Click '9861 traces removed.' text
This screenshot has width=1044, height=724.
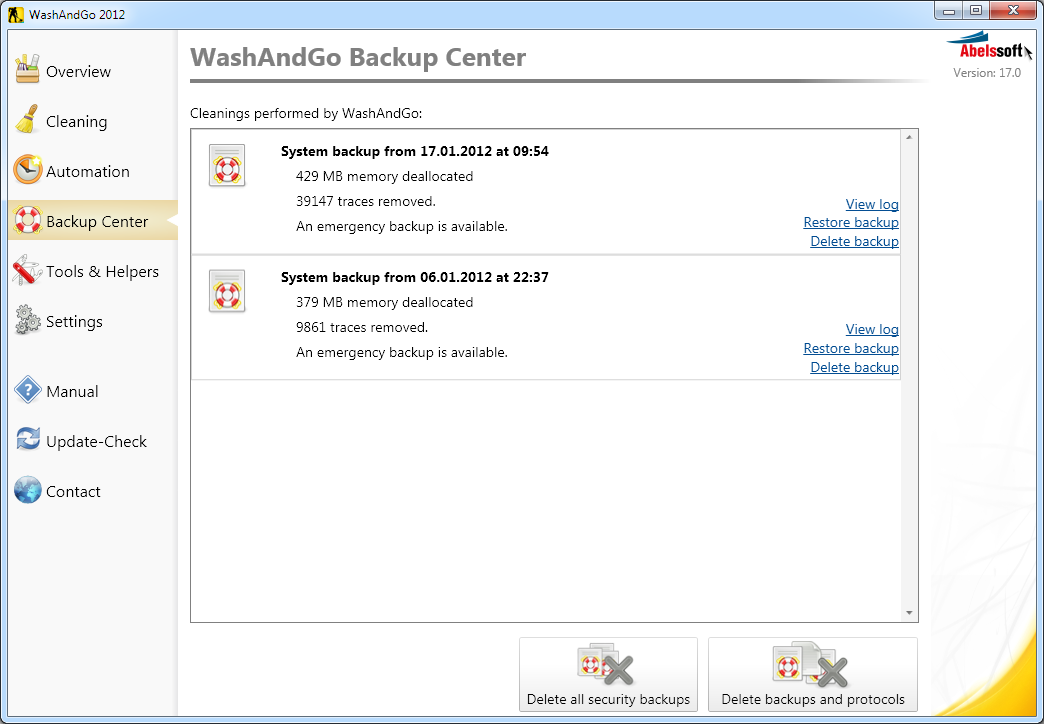(x=362, y=327)
